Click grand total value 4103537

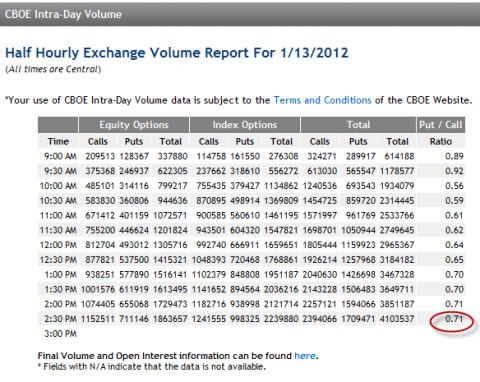[x=397, y=319]
